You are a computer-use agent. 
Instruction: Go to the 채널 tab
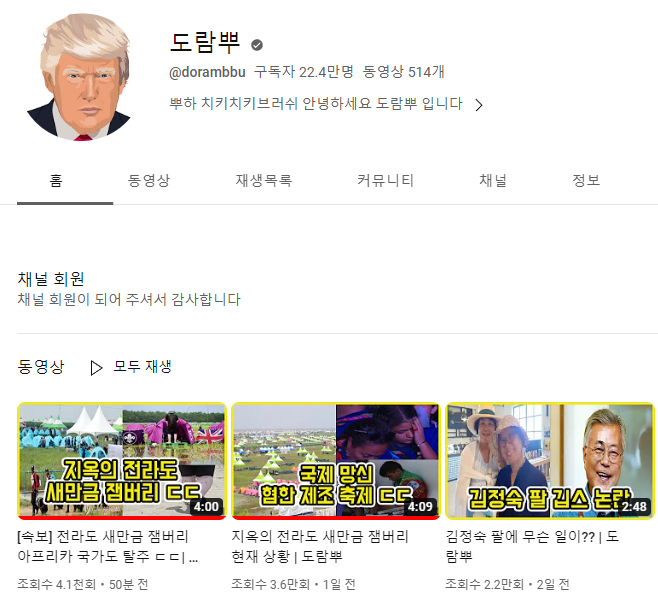(x=493, y=180)
